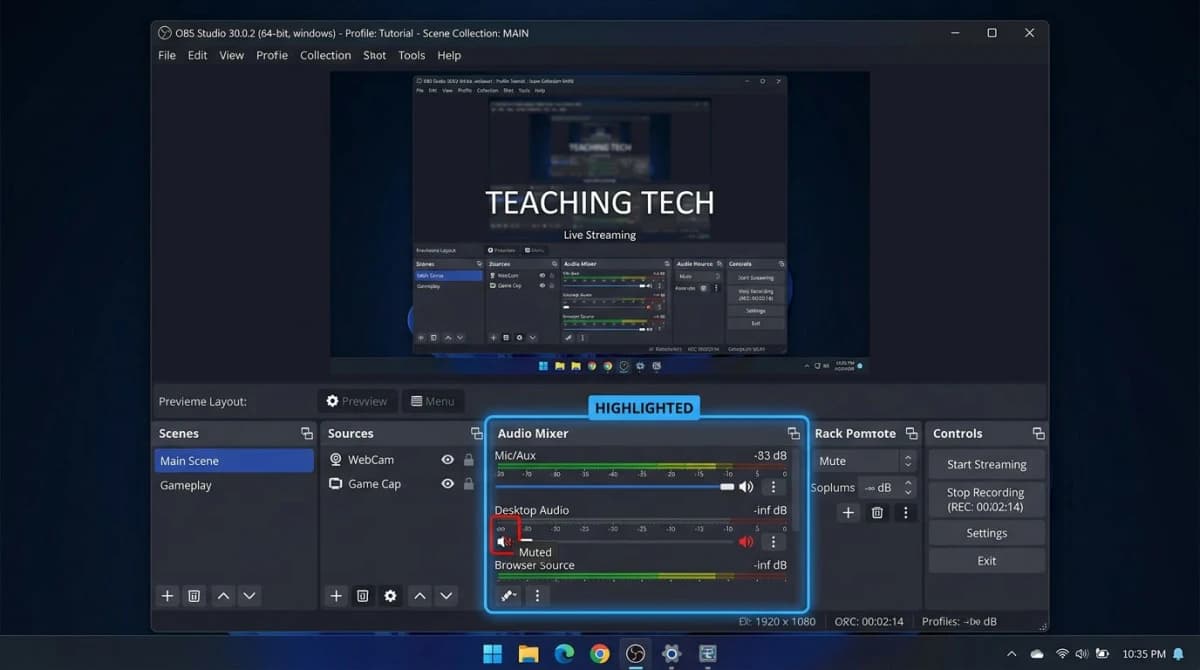Open Settings from the Controls panel
Viewport: 1200px width, 670px height.
[x=987, y=533]
